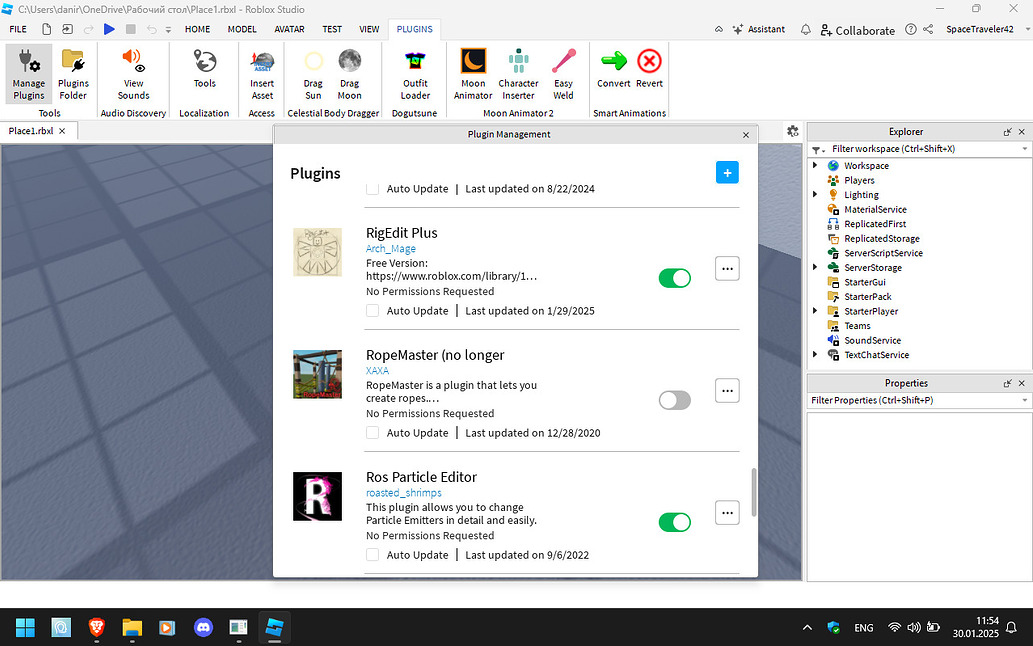Expand the StarterPlayer tree item
This screenshot has height=646, width=1033.
pos(815,311)
